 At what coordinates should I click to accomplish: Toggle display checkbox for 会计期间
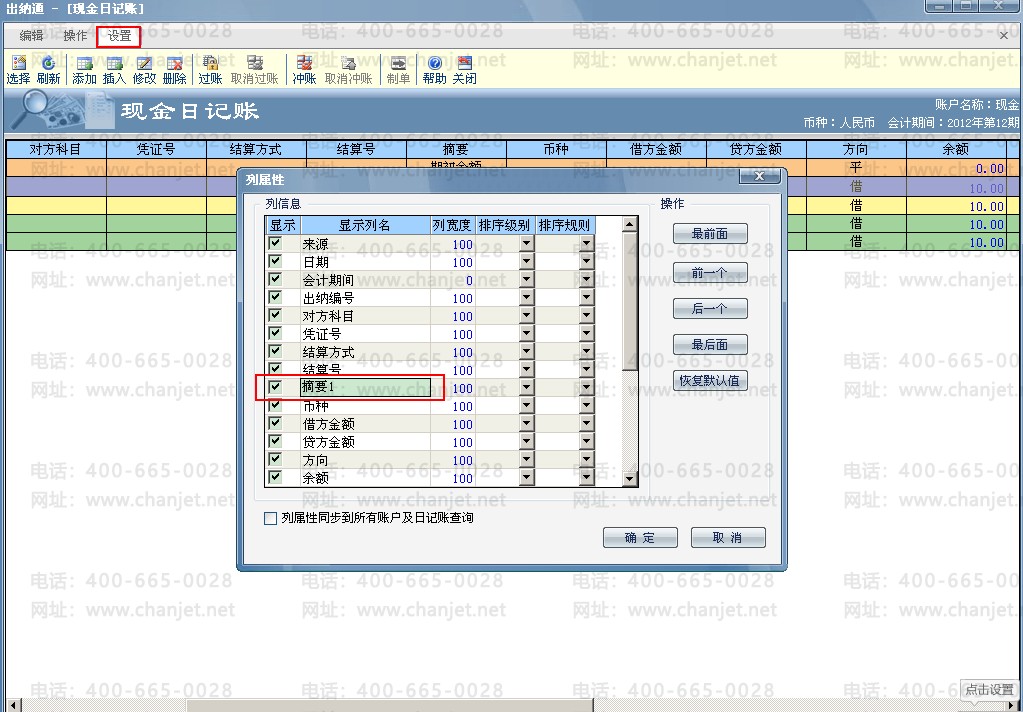coord(275,279)
